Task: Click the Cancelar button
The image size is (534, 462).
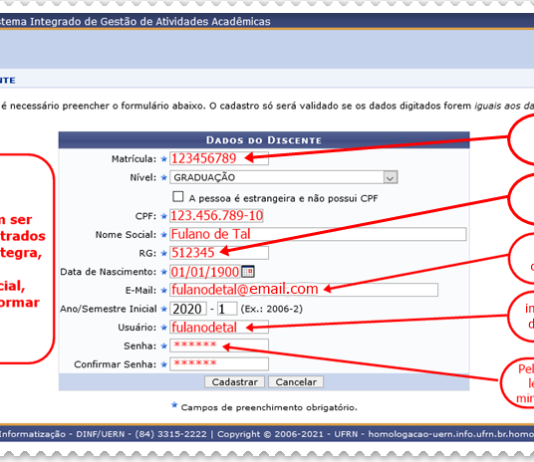Action: point(296,382)
